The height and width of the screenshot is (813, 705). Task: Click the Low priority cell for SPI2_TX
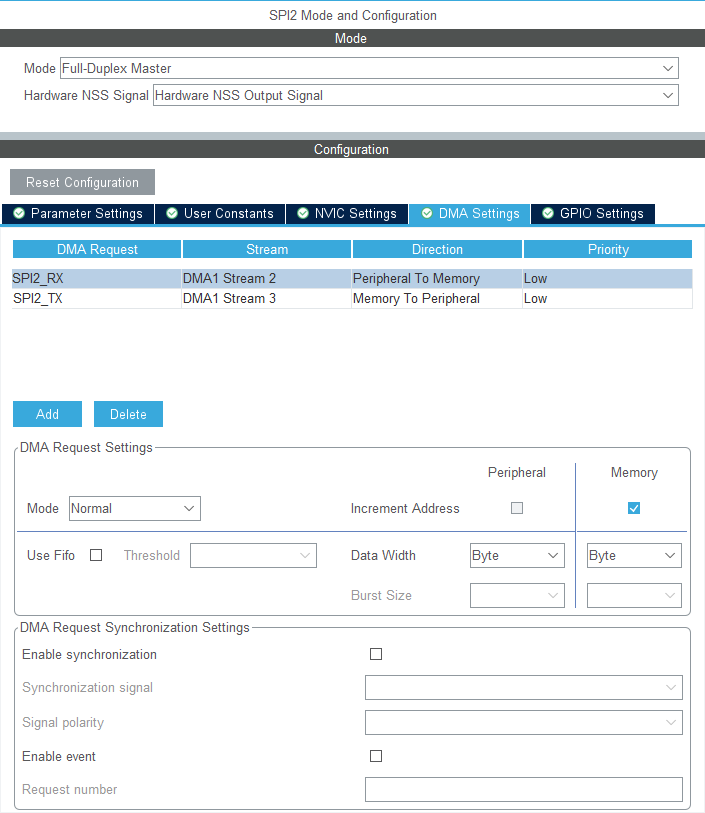click(x=608, y=299)
